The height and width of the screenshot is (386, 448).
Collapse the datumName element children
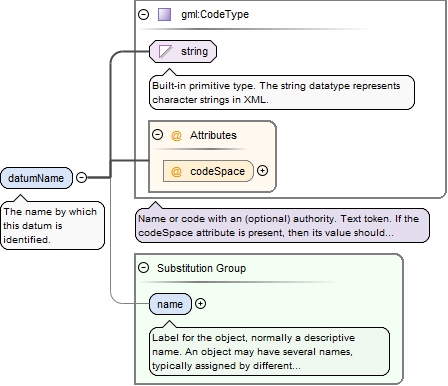coord(81,177)
